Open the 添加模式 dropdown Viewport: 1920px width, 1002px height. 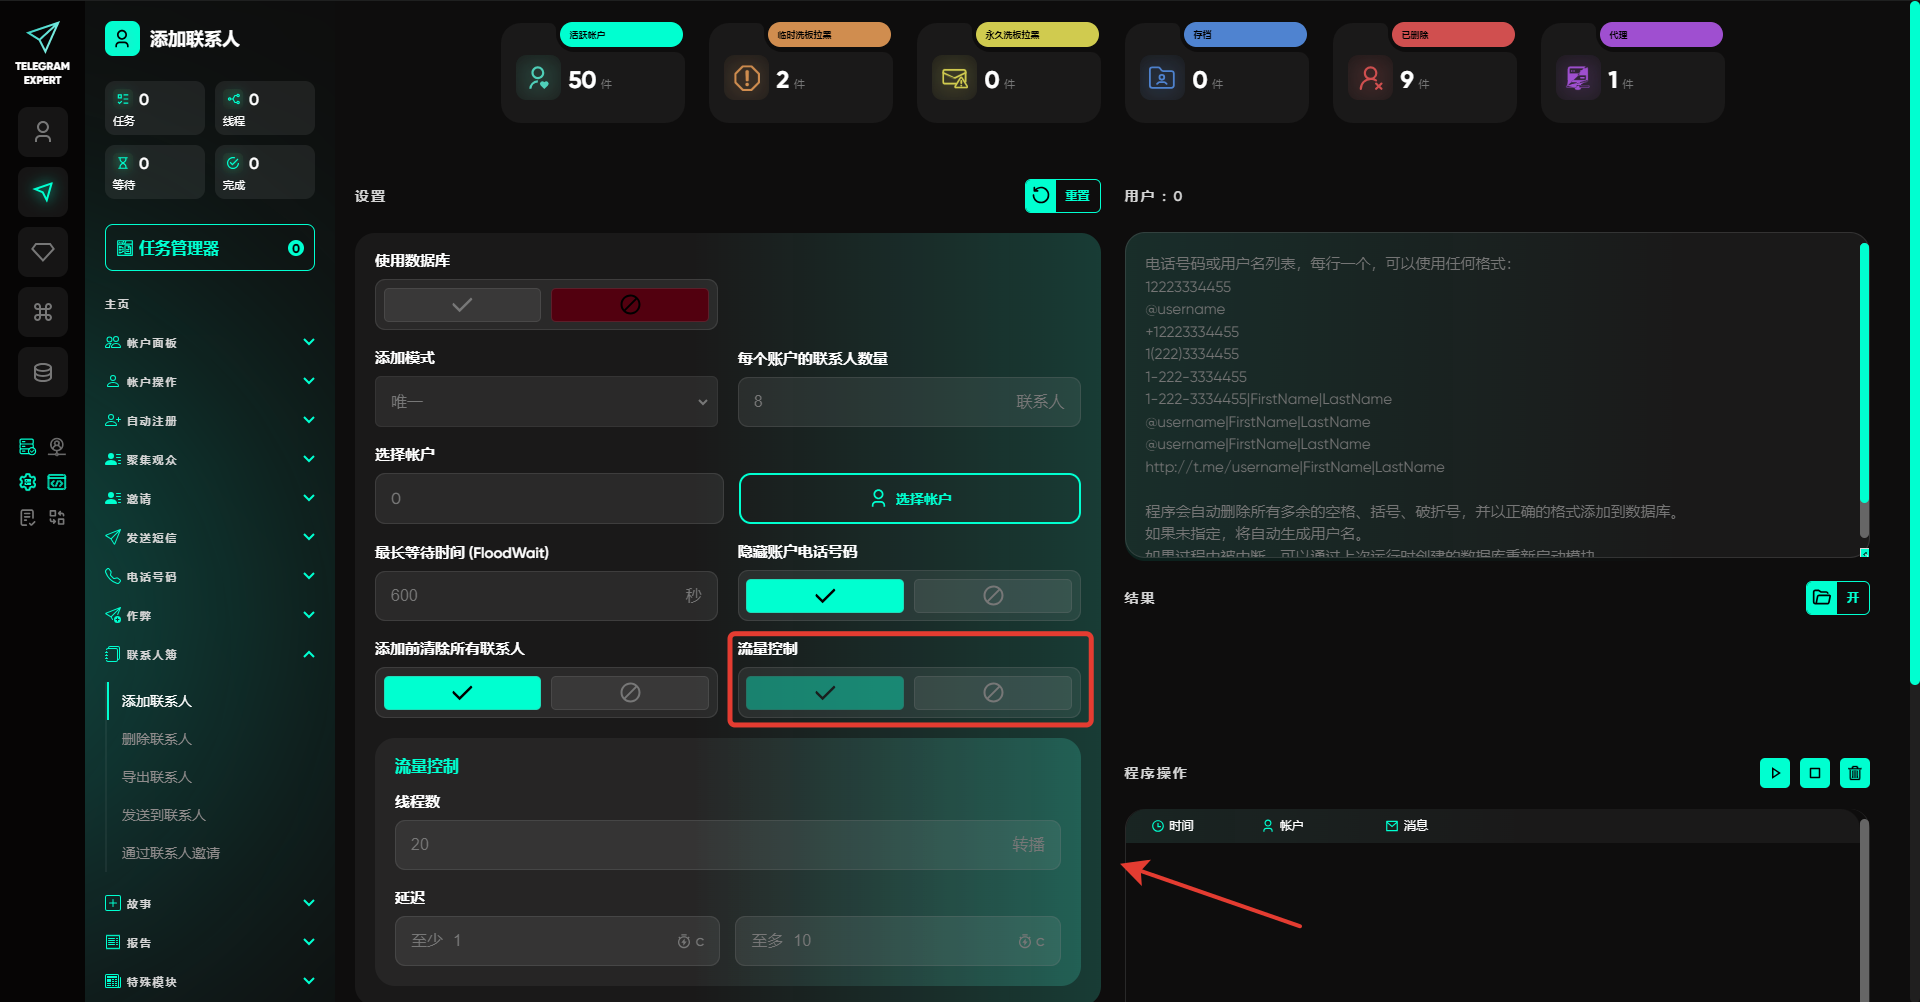click(546, 402)
